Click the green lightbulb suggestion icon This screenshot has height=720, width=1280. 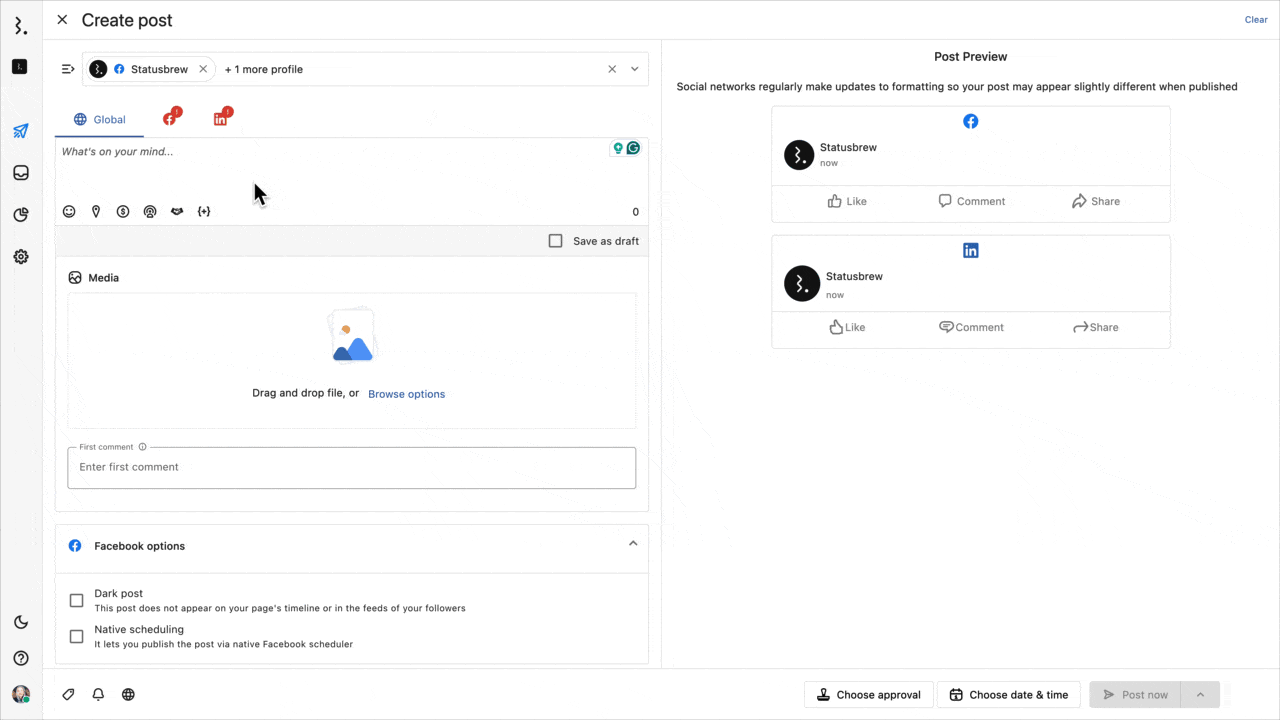pos(618,148)
